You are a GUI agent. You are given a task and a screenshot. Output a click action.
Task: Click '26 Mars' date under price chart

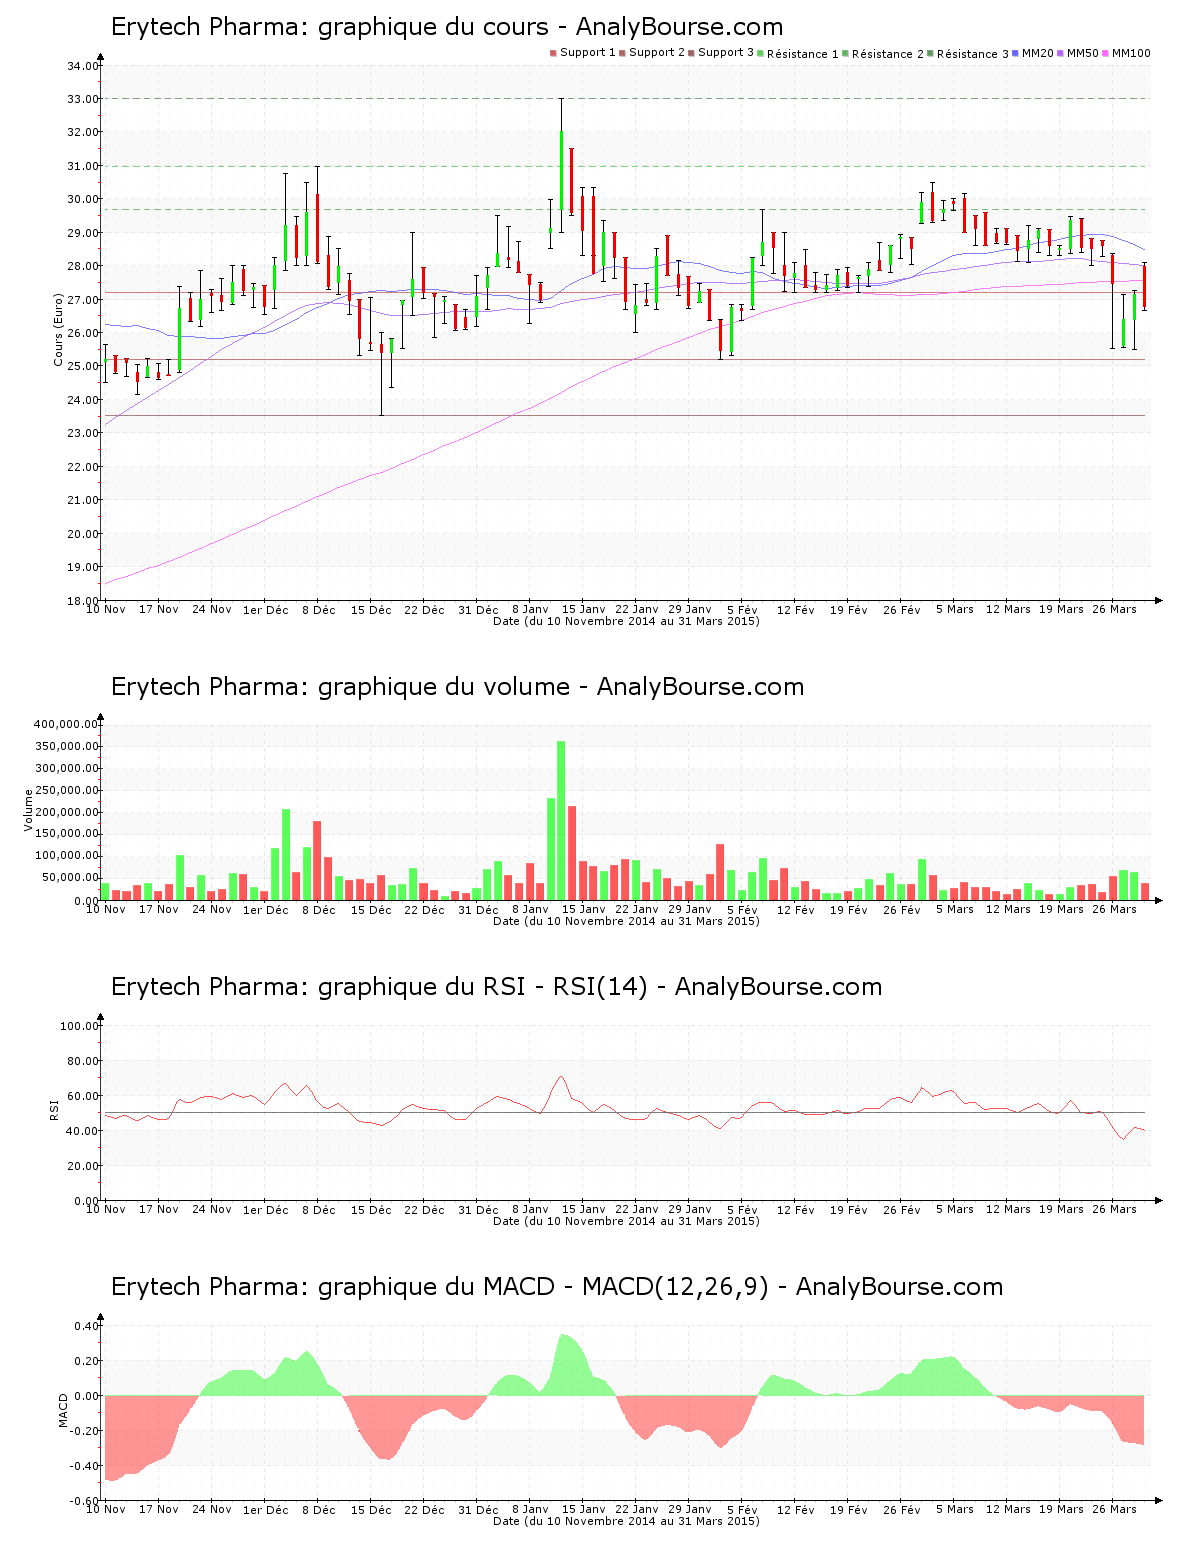(x=1114, y=609)
